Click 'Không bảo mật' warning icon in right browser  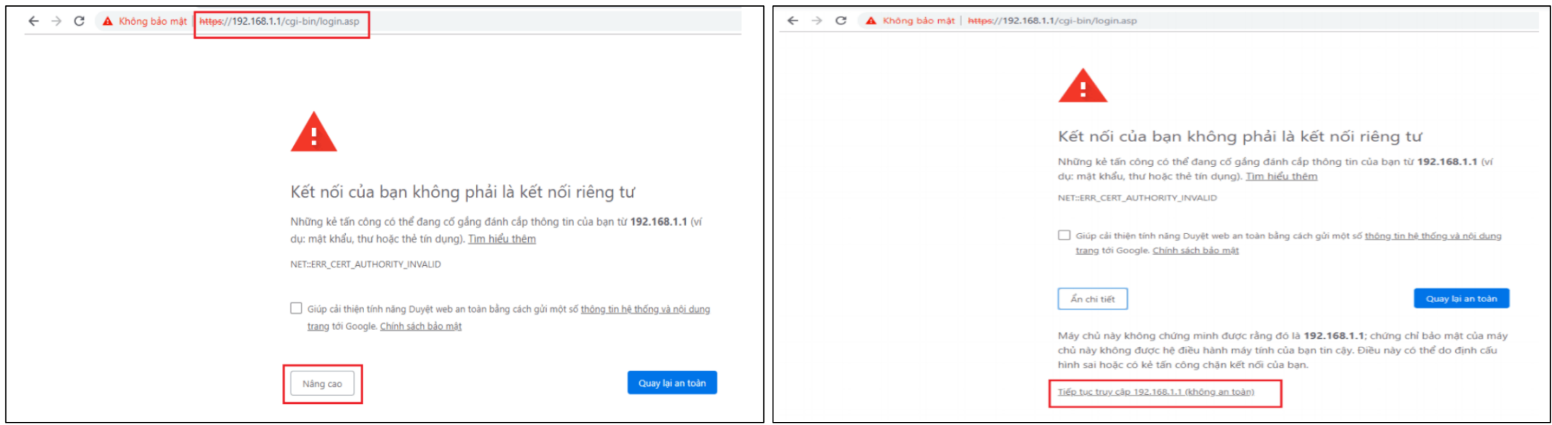click(x=870, y=20)
